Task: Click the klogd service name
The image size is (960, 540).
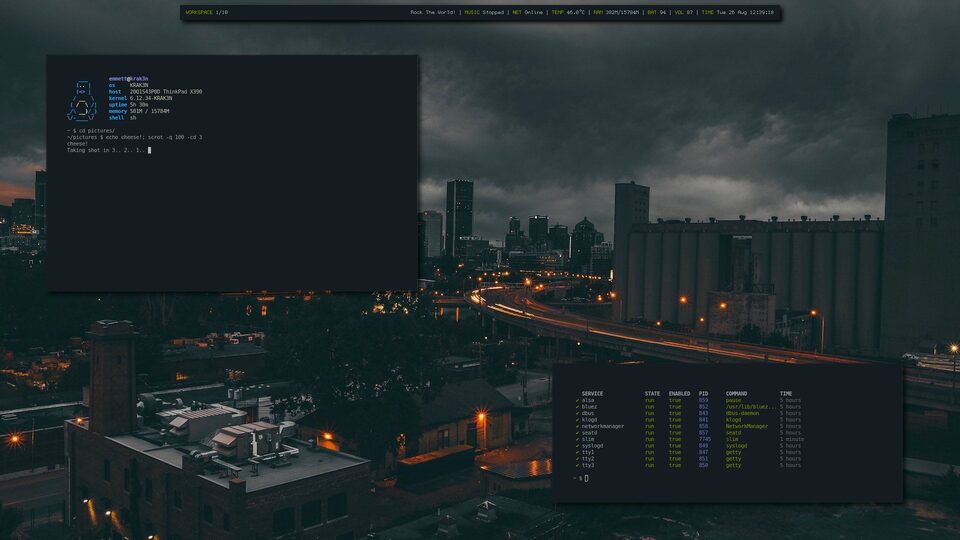Action: (x=590, y=420)
